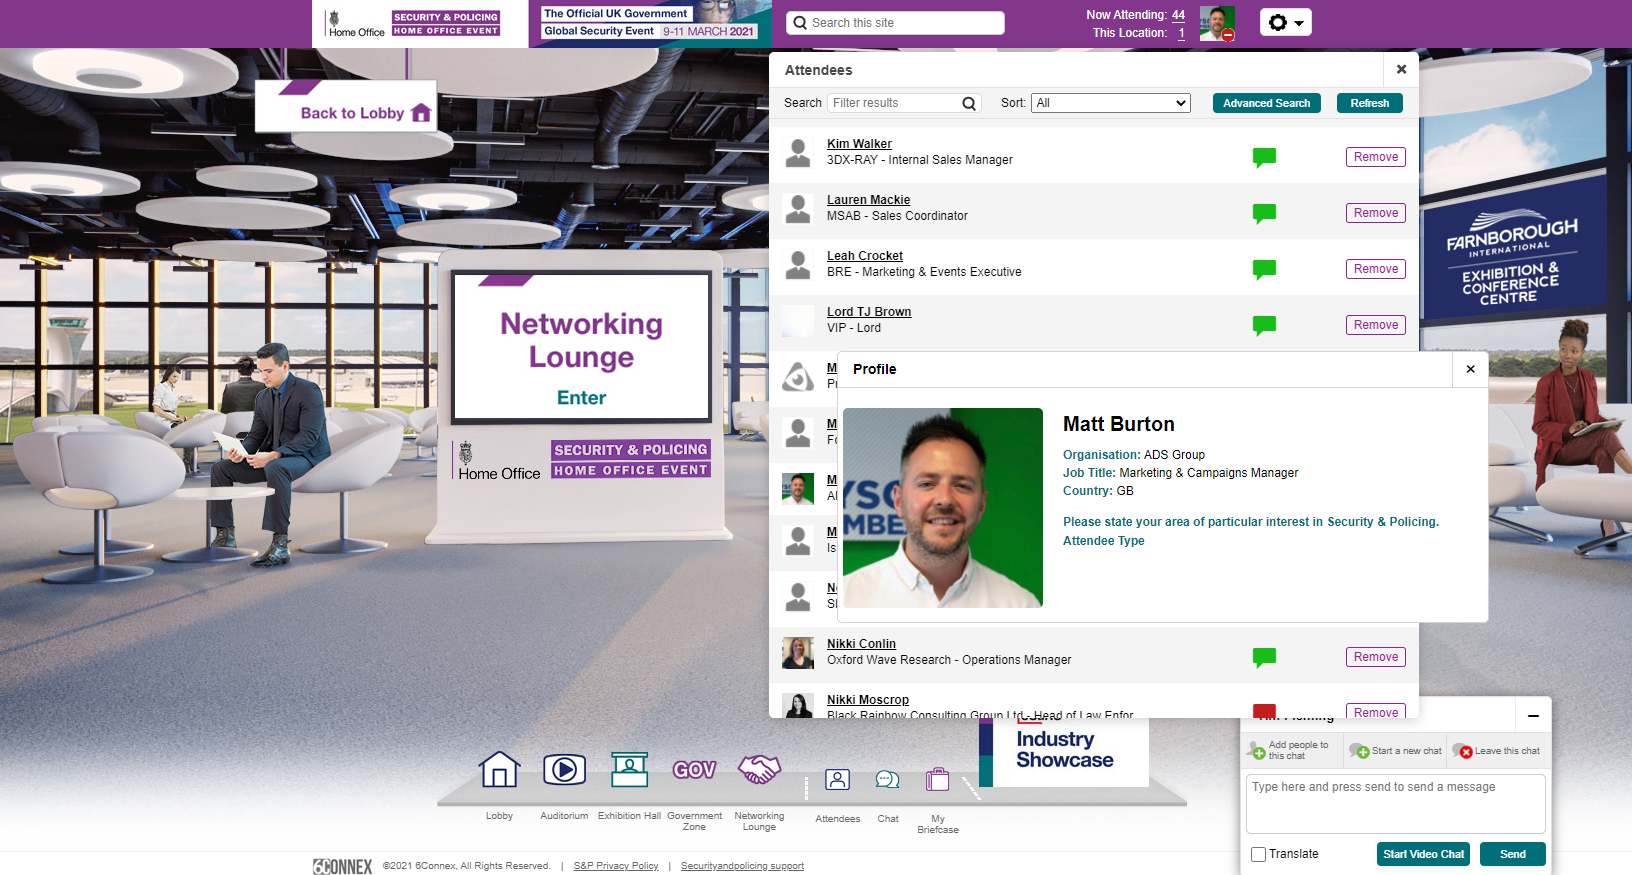
Task: Open Nikki Conlin profile link
Action: 861,644
